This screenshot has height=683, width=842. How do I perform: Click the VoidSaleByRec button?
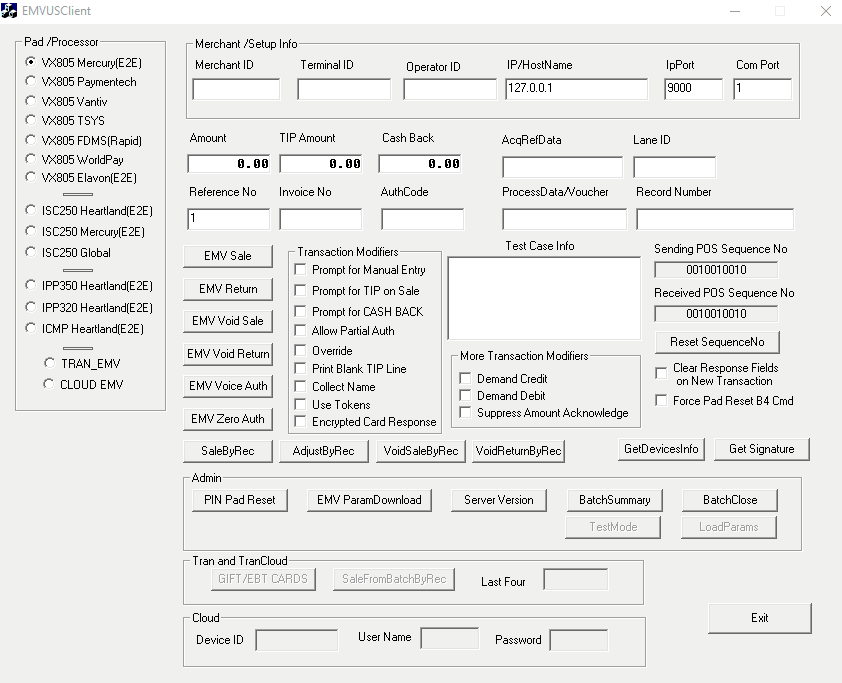(421, 451)
